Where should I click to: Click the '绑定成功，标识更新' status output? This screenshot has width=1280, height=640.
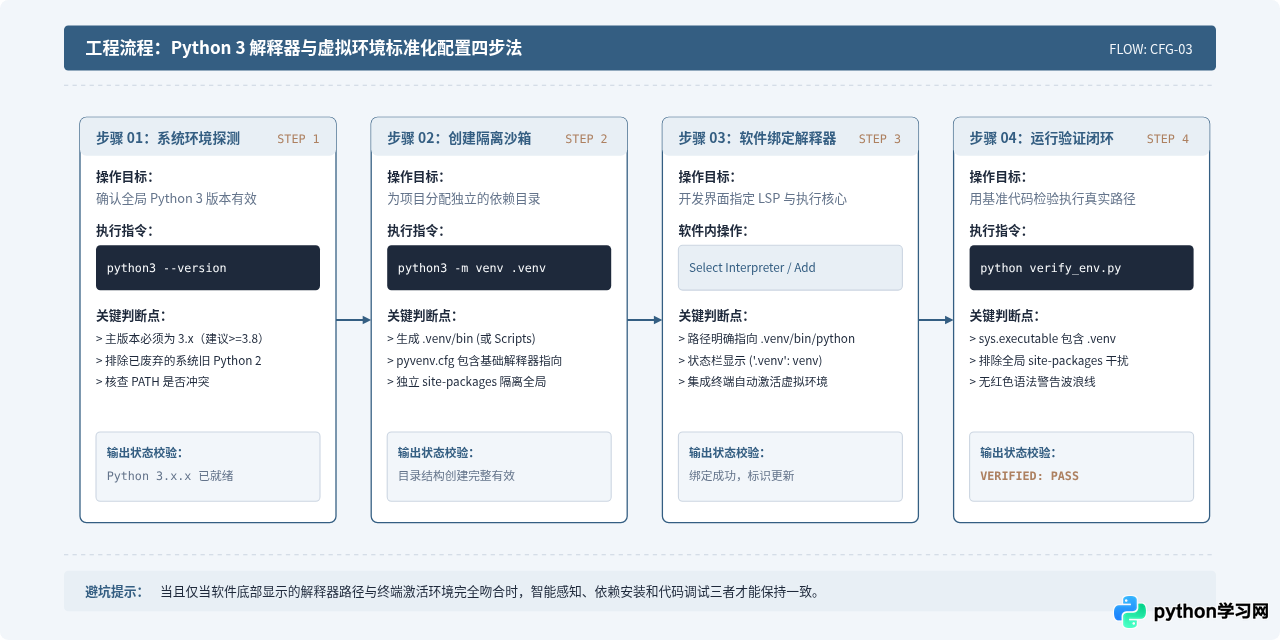[741, 476]
